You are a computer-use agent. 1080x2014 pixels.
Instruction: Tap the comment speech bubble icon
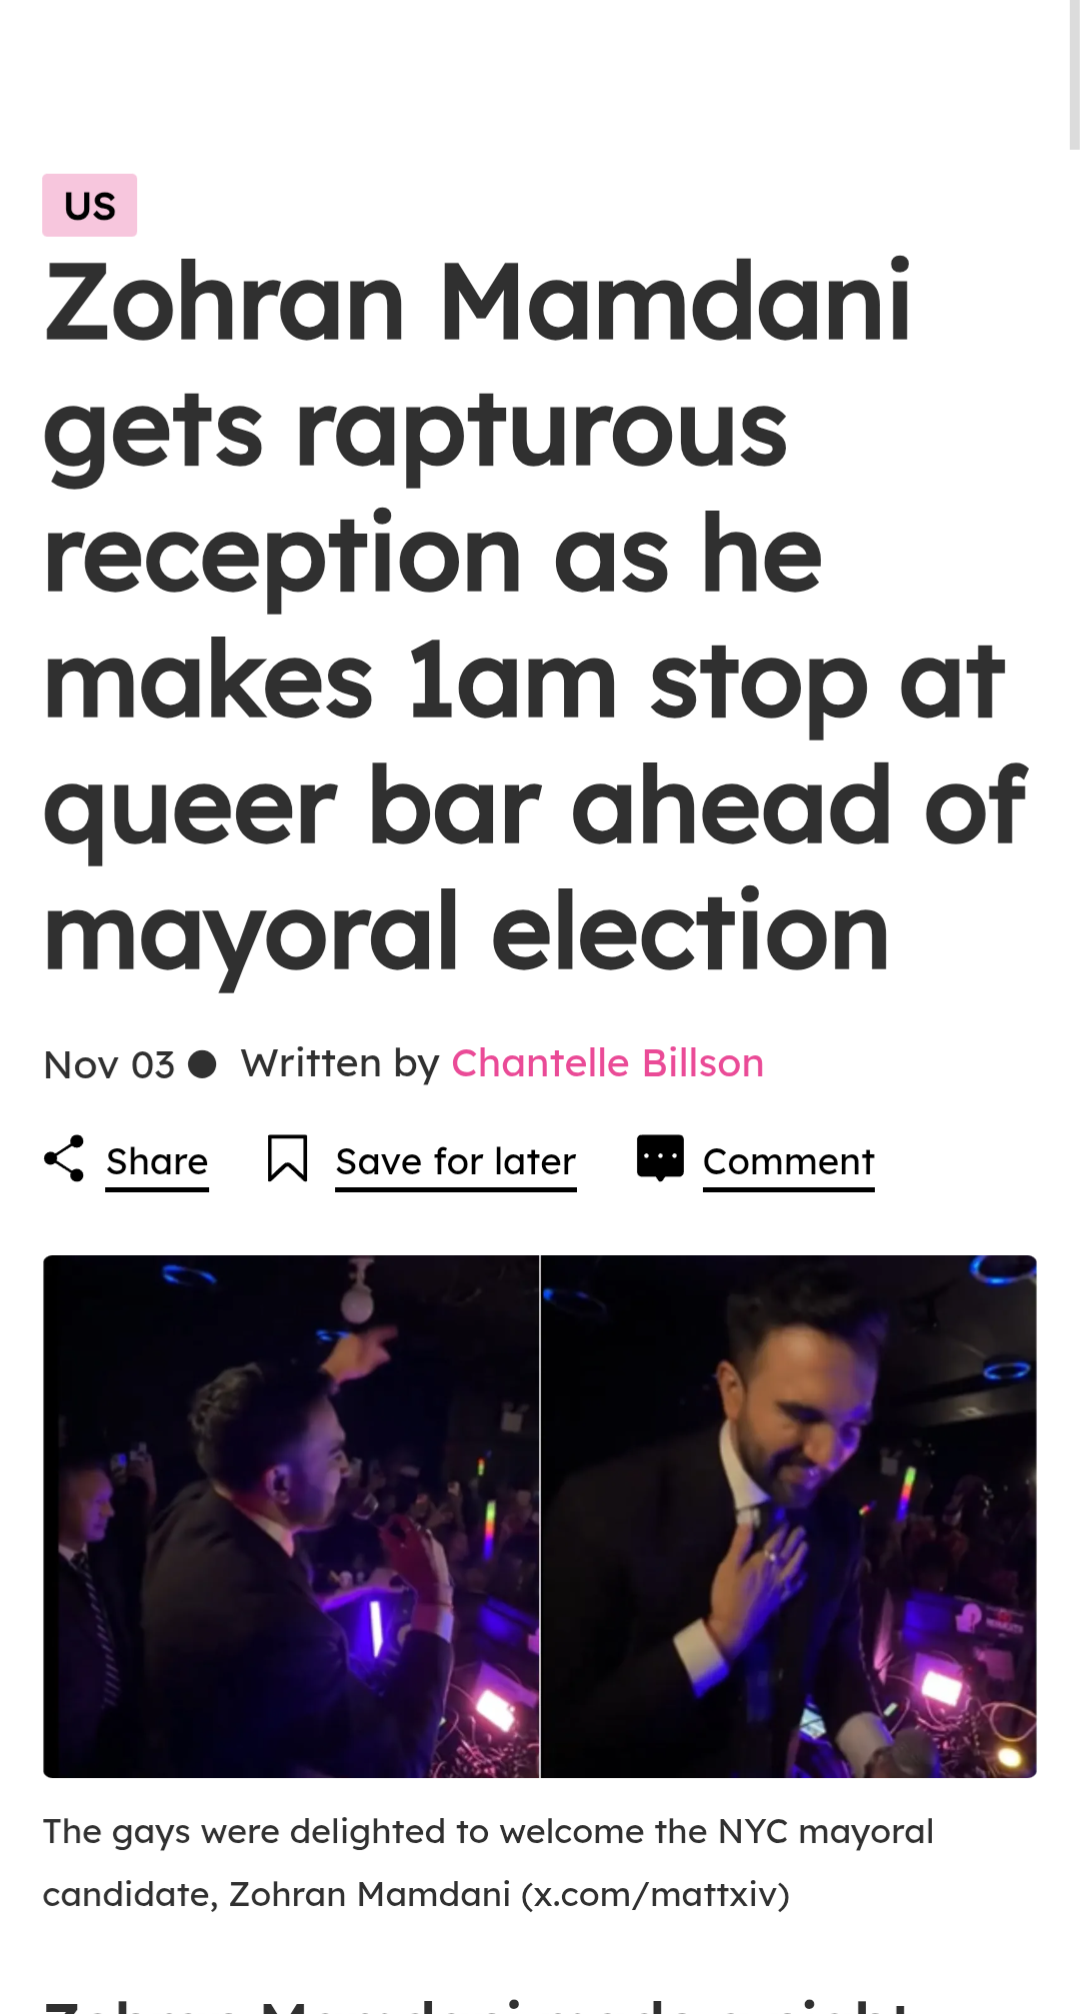pyautogui.click(x=660, y=1158)
